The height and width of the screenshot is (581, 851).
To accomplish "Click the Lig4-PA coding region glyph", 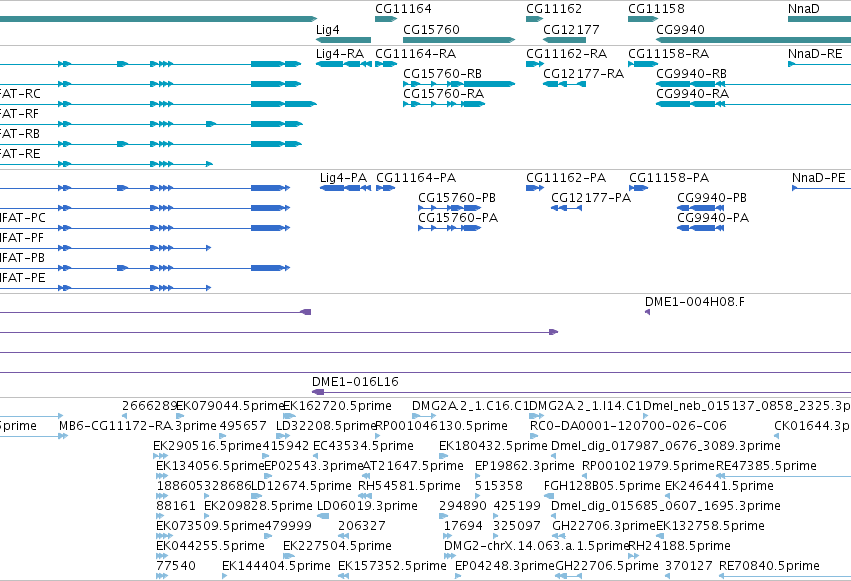I will pos(346,188).
